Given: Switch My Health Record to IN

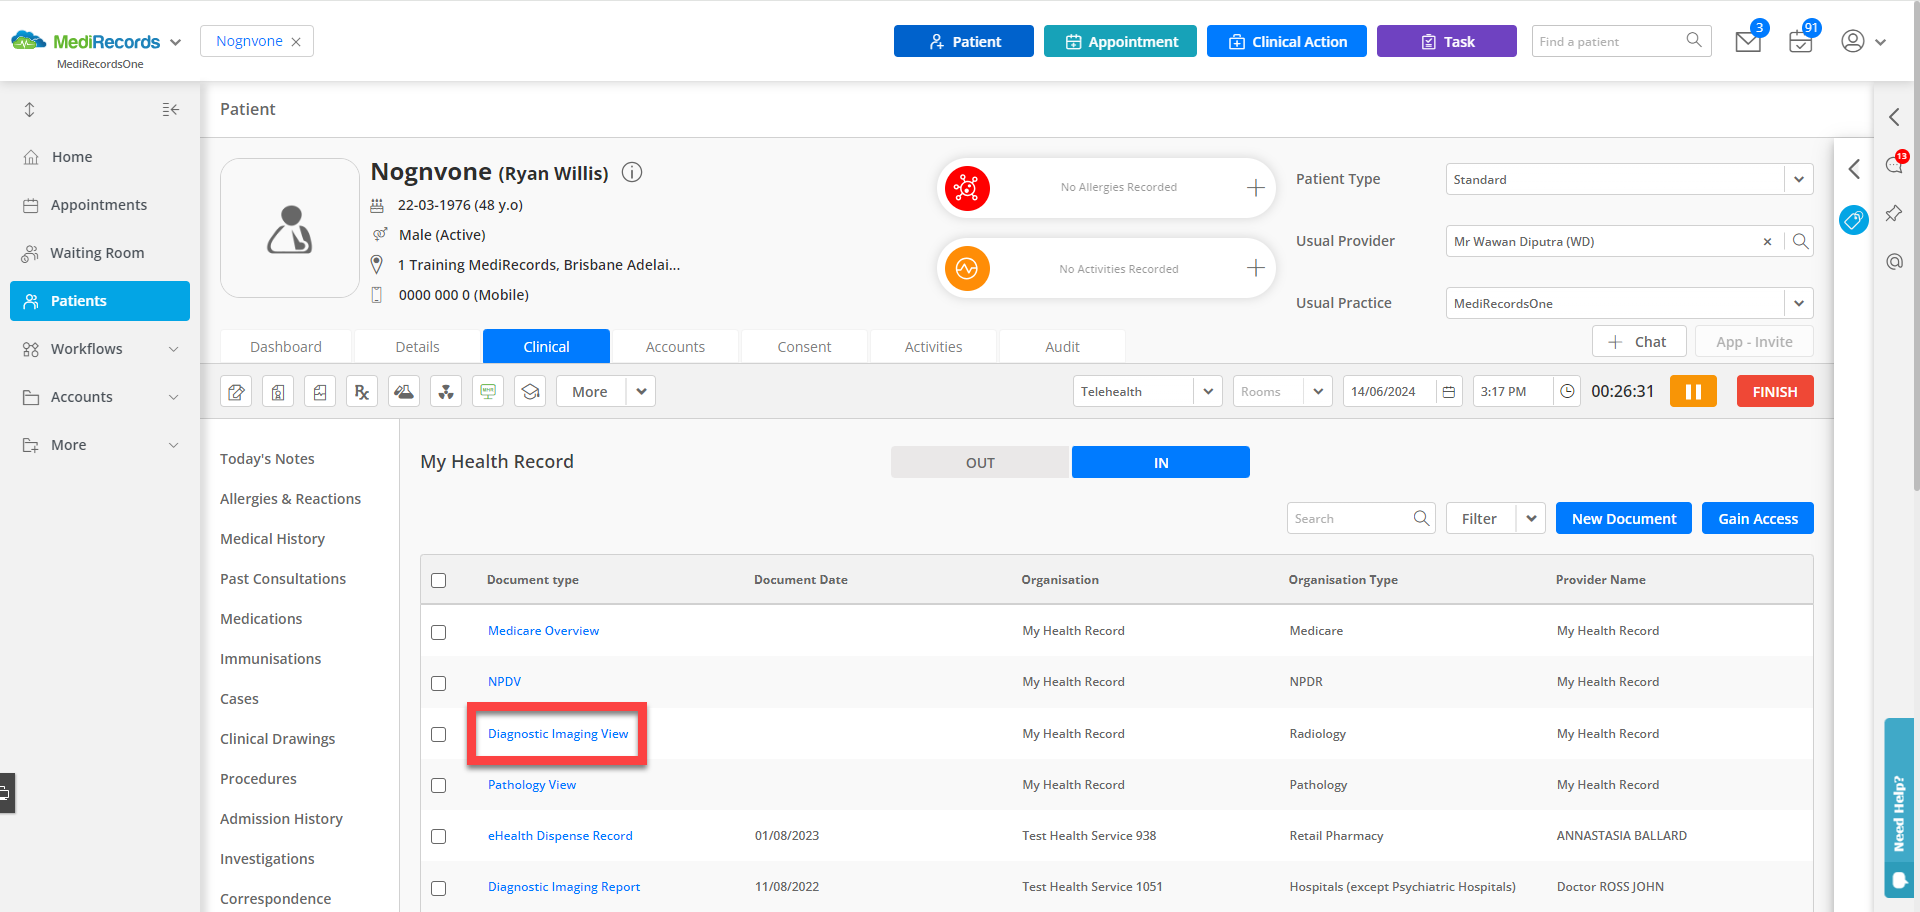Looking at the screenshot, I should (x=1160, y=462).
